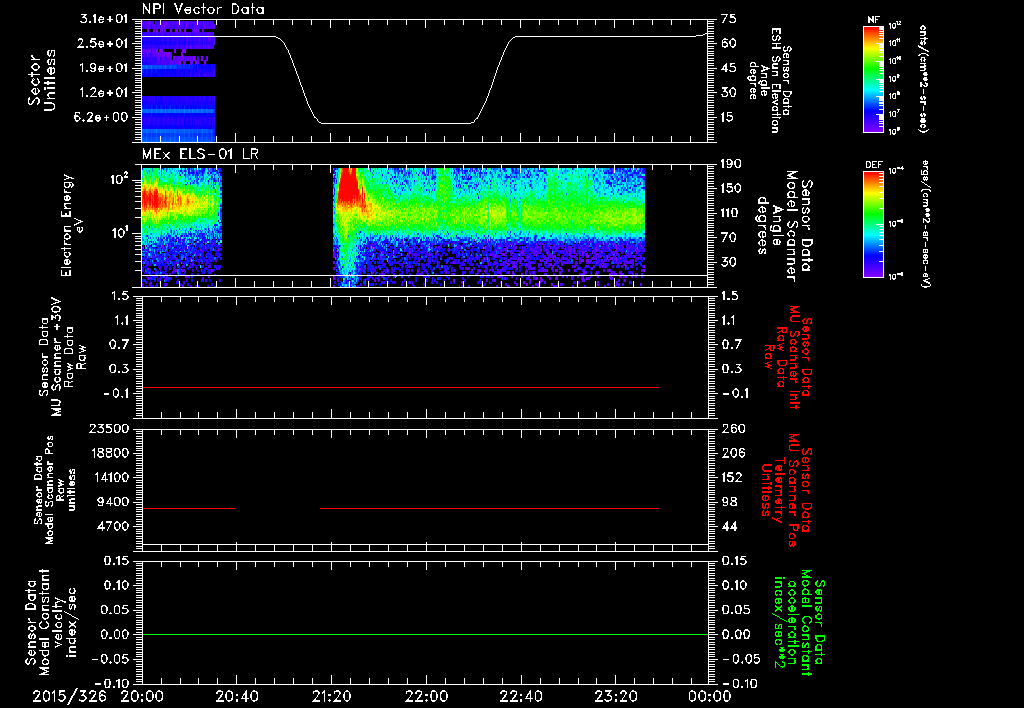Click the 9400 scanner position tick
Image resolution: width=1024 pixels, height=708 pixels.
click(x=112, y=502)
